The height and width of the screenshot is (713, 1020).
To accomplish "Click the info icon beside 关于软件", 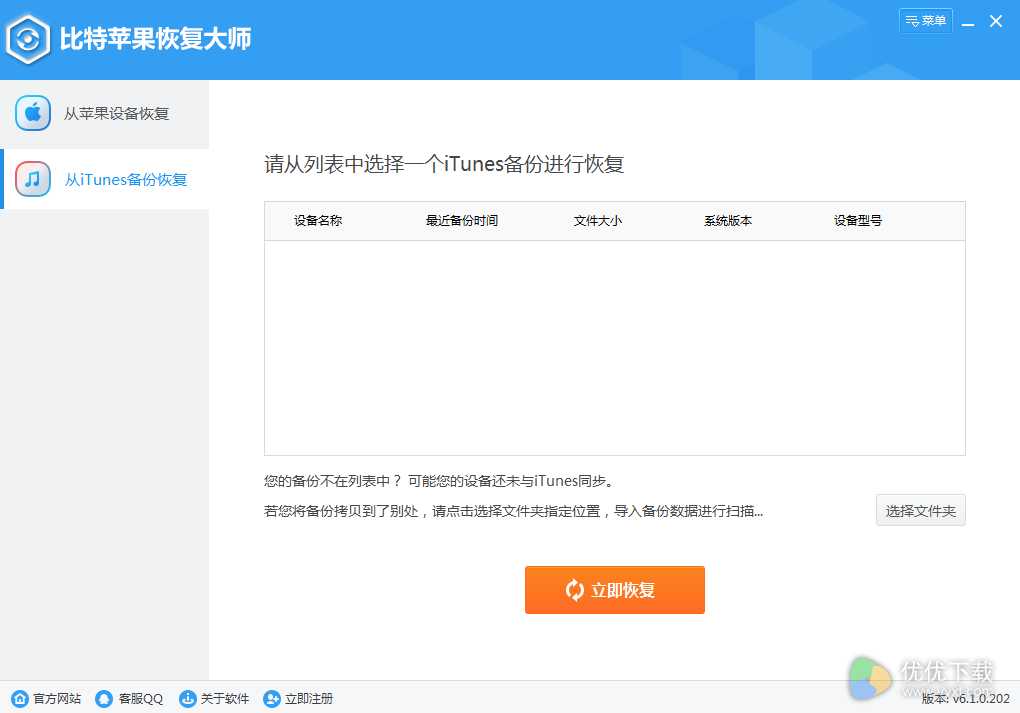I will [x=187, y=699].
